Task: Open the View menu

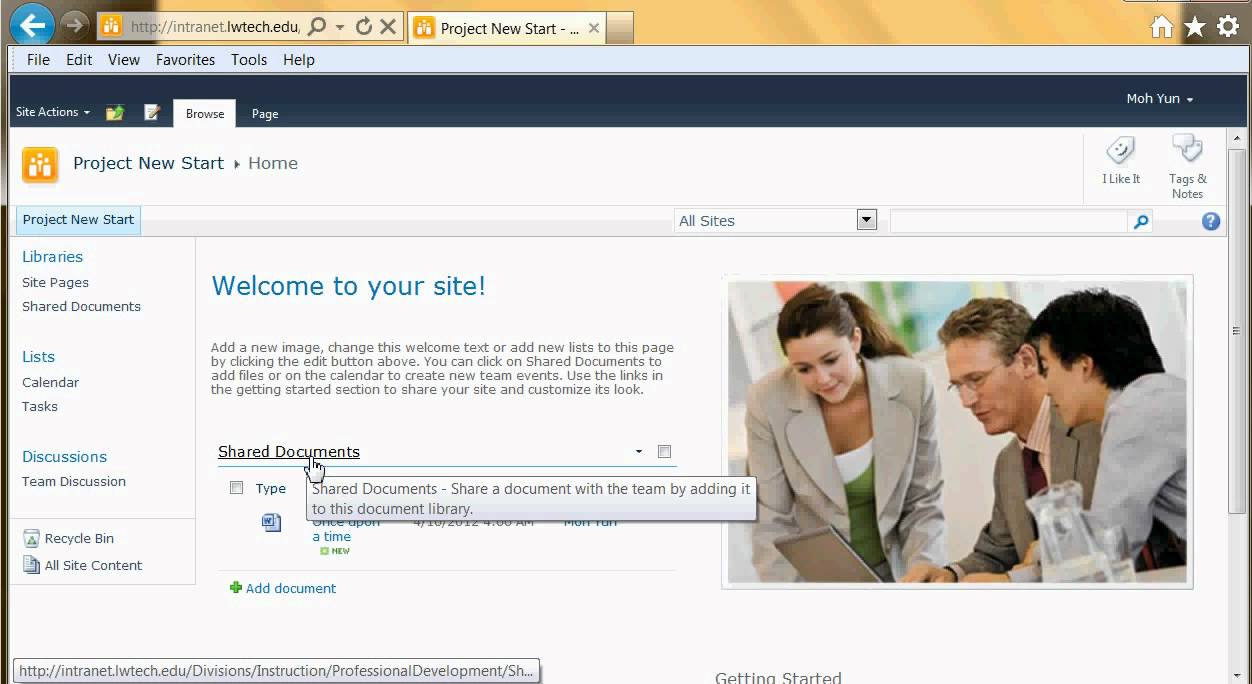Action: coord(124,60)
